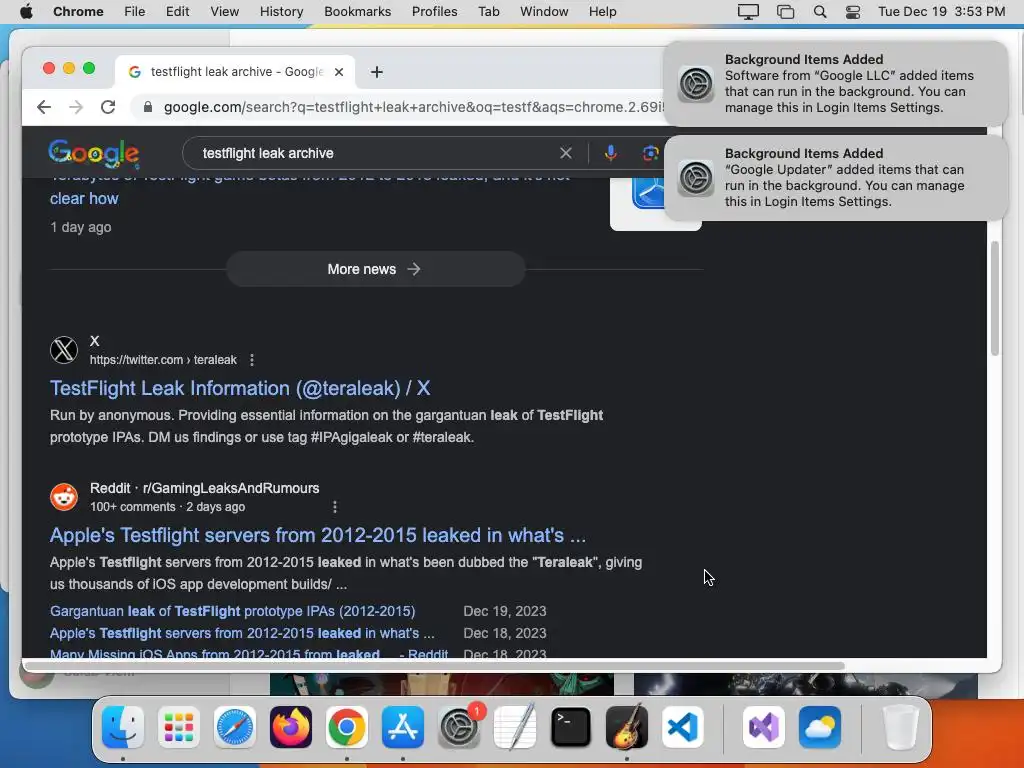Click the horizontal scrollbar at window bottom

click(x=434, y=666)
